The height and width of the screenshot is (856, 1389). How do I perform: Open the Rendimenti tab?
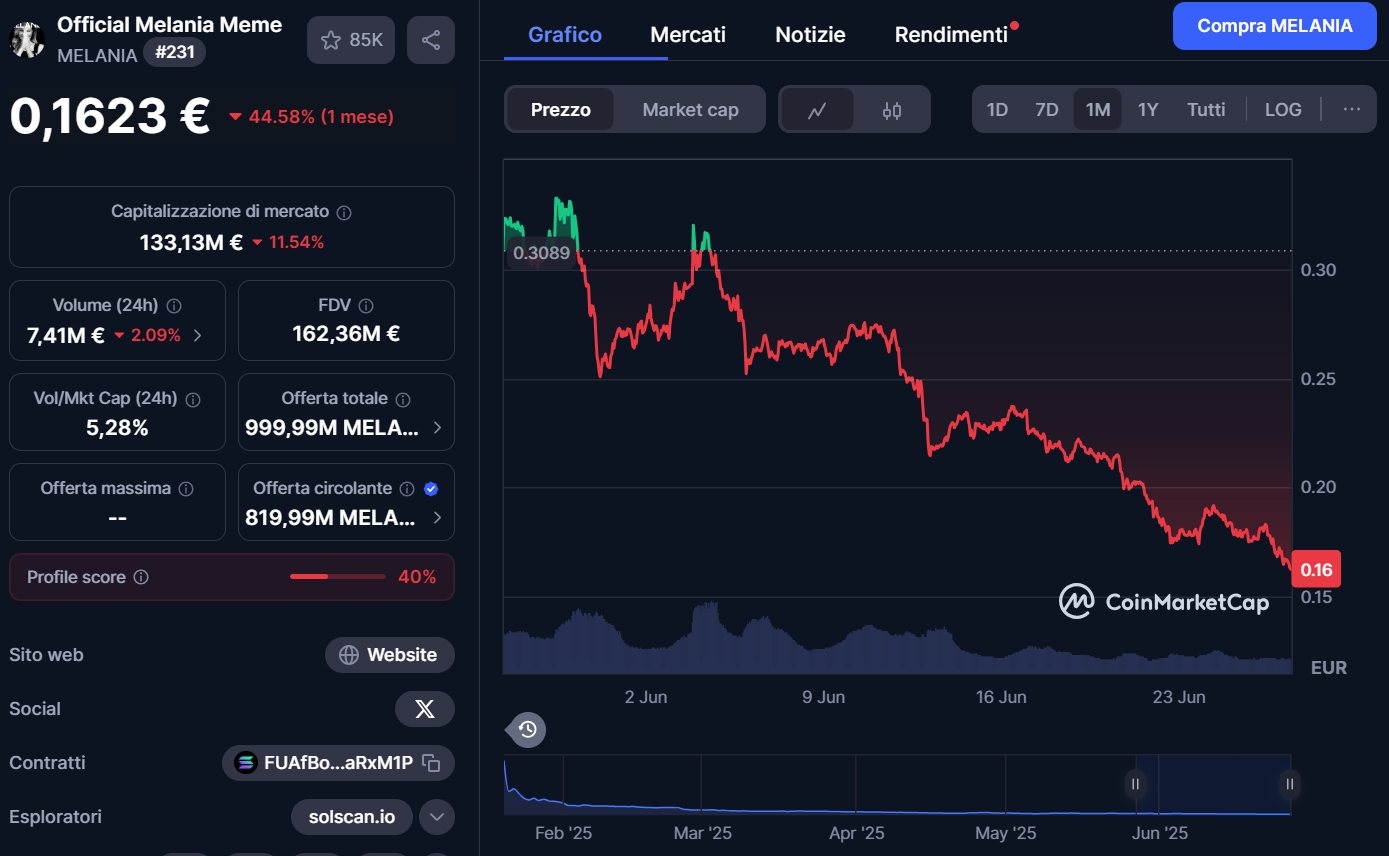[951, 34]
